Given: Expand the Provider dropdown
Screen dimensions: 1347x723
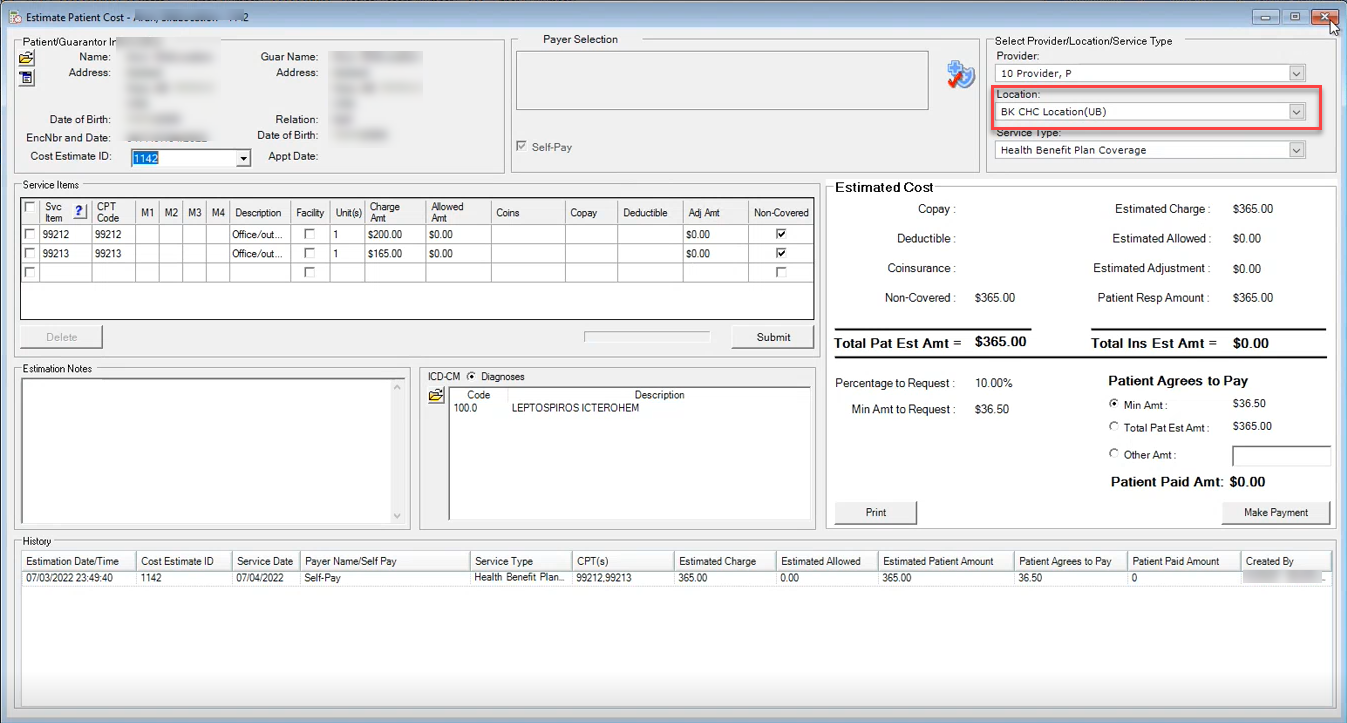Looking at the screenshot, I should [1296, 73].
